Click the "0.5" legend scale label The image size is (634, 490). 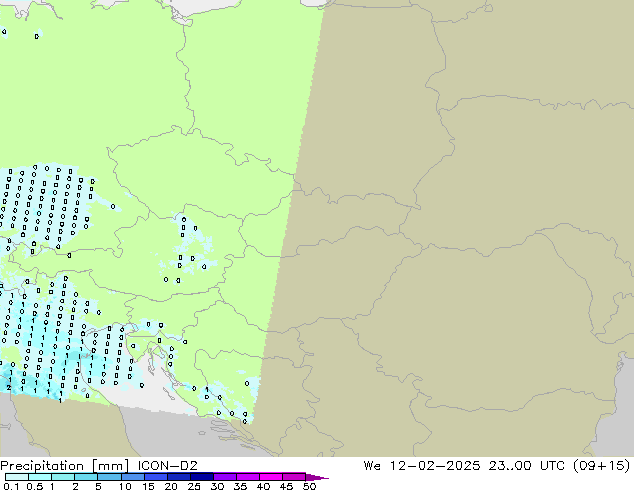point(34,486)
